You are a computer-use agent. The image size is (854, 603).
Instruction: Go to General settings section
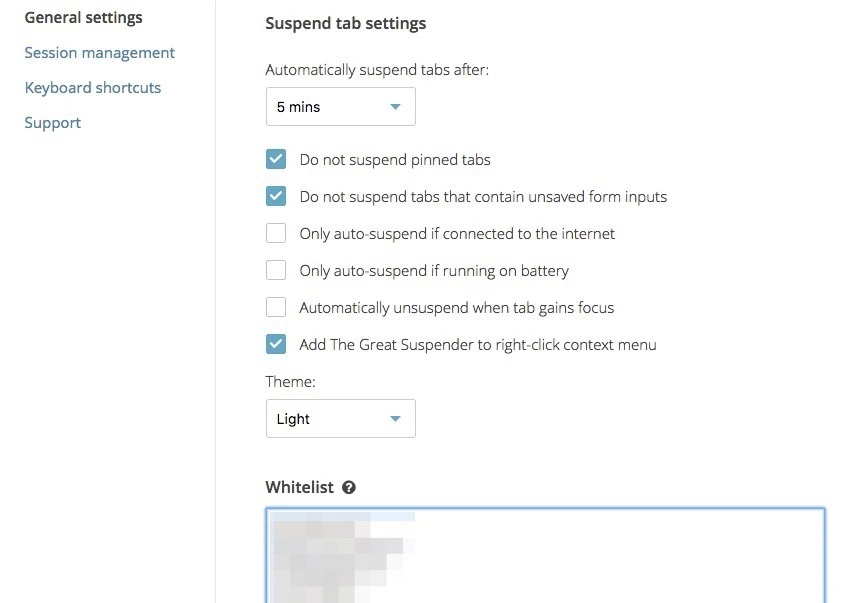[83, 18]
